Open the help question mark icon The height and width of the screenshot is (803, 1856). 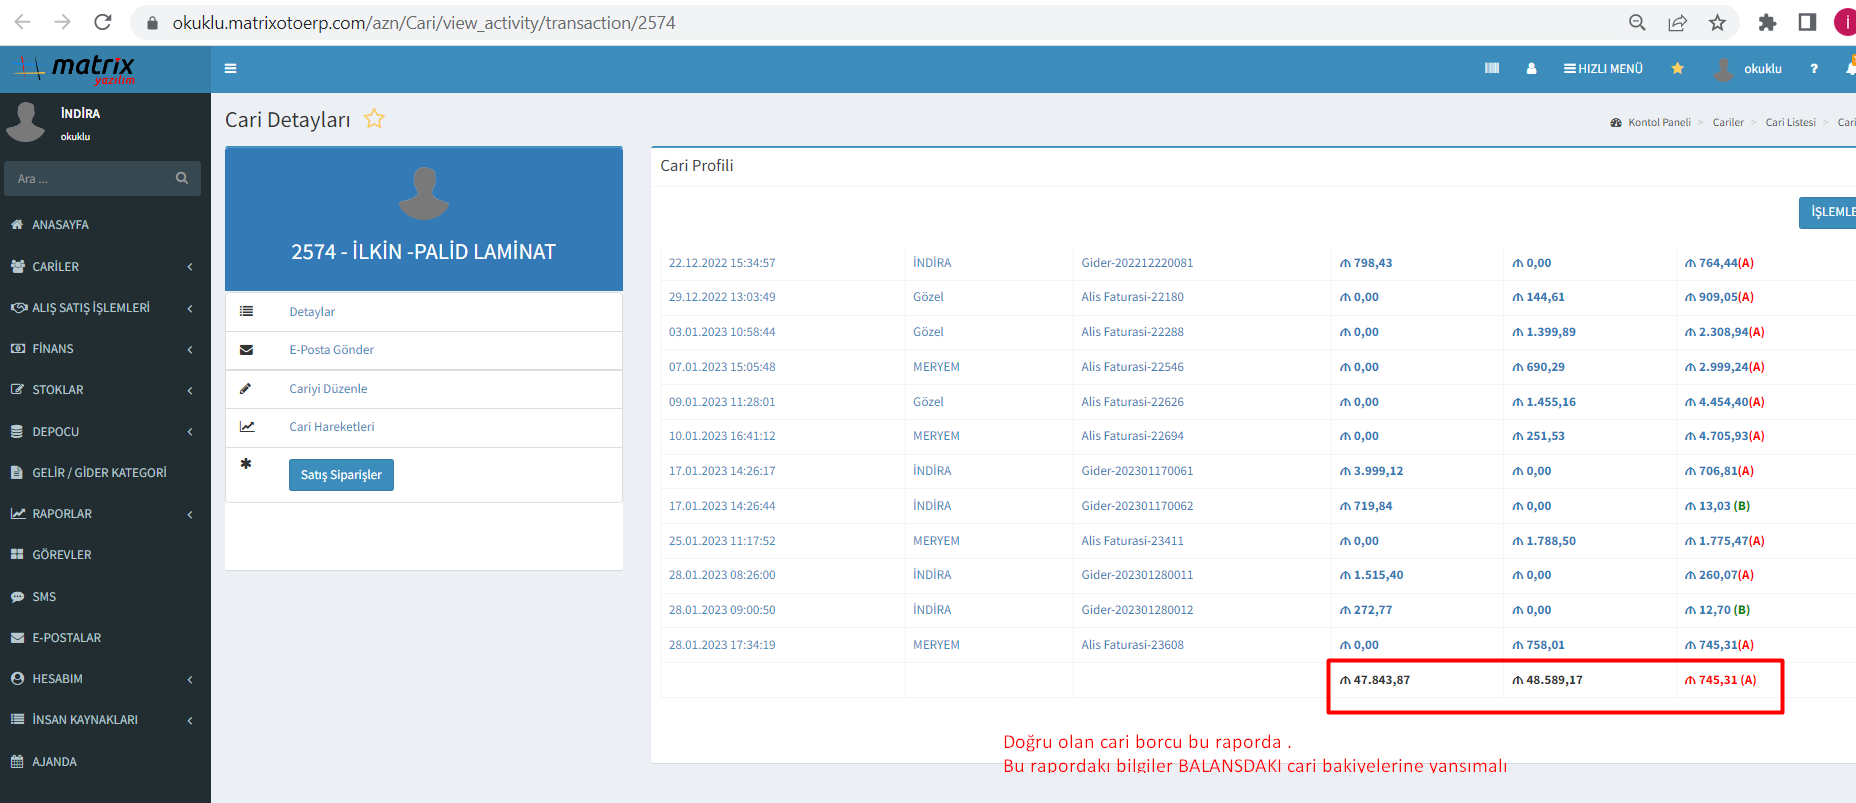click(x=1813, y=69)
